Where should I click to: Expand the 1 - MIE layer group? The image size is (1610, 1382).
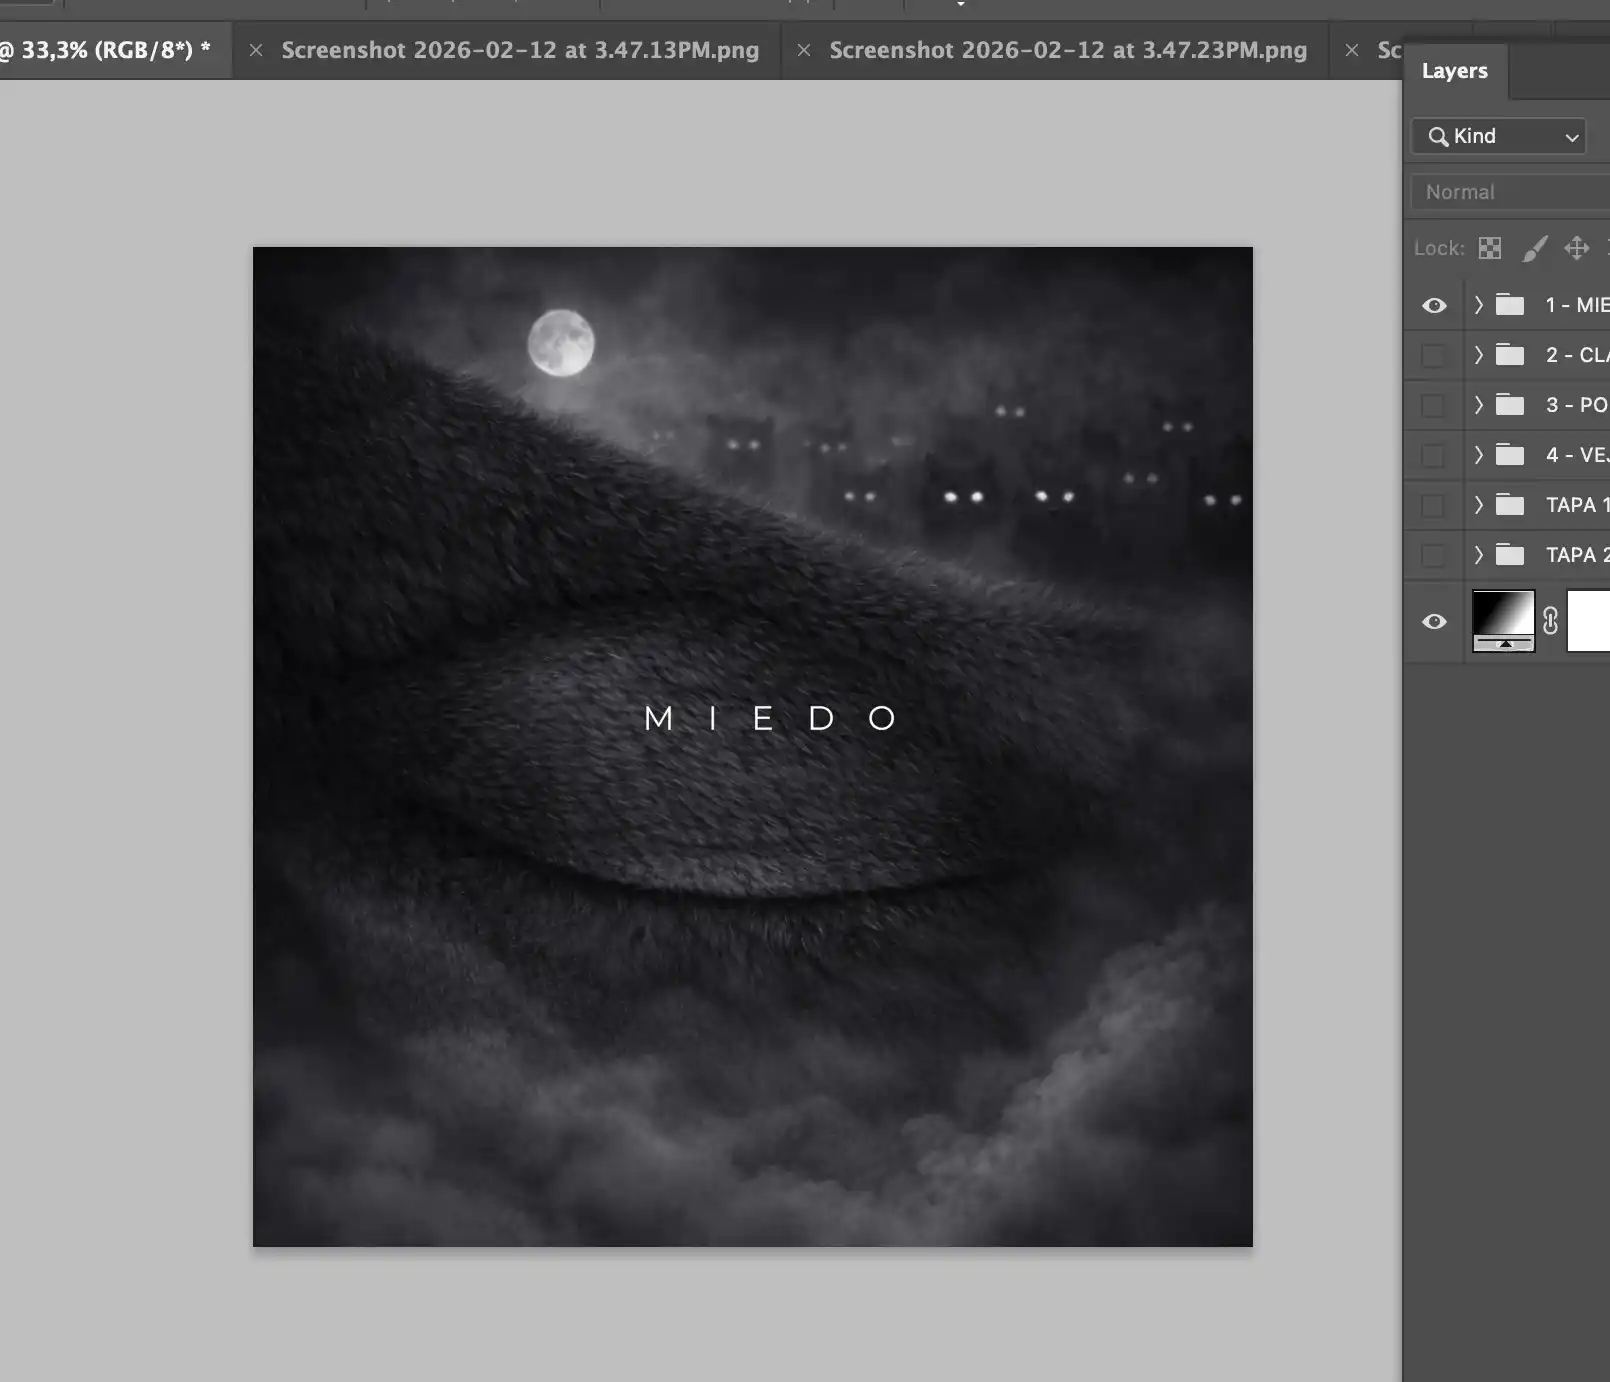[1478, 305]
